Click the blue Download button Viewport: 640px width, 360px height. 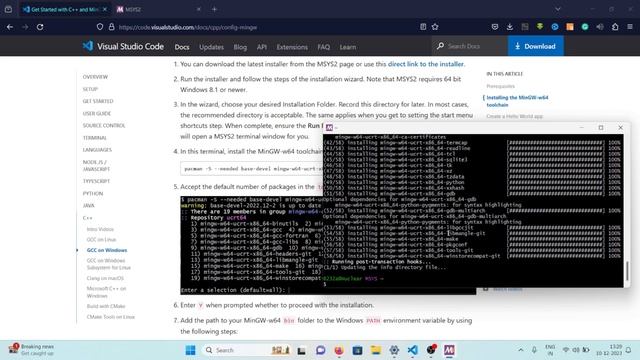point(536,46)
